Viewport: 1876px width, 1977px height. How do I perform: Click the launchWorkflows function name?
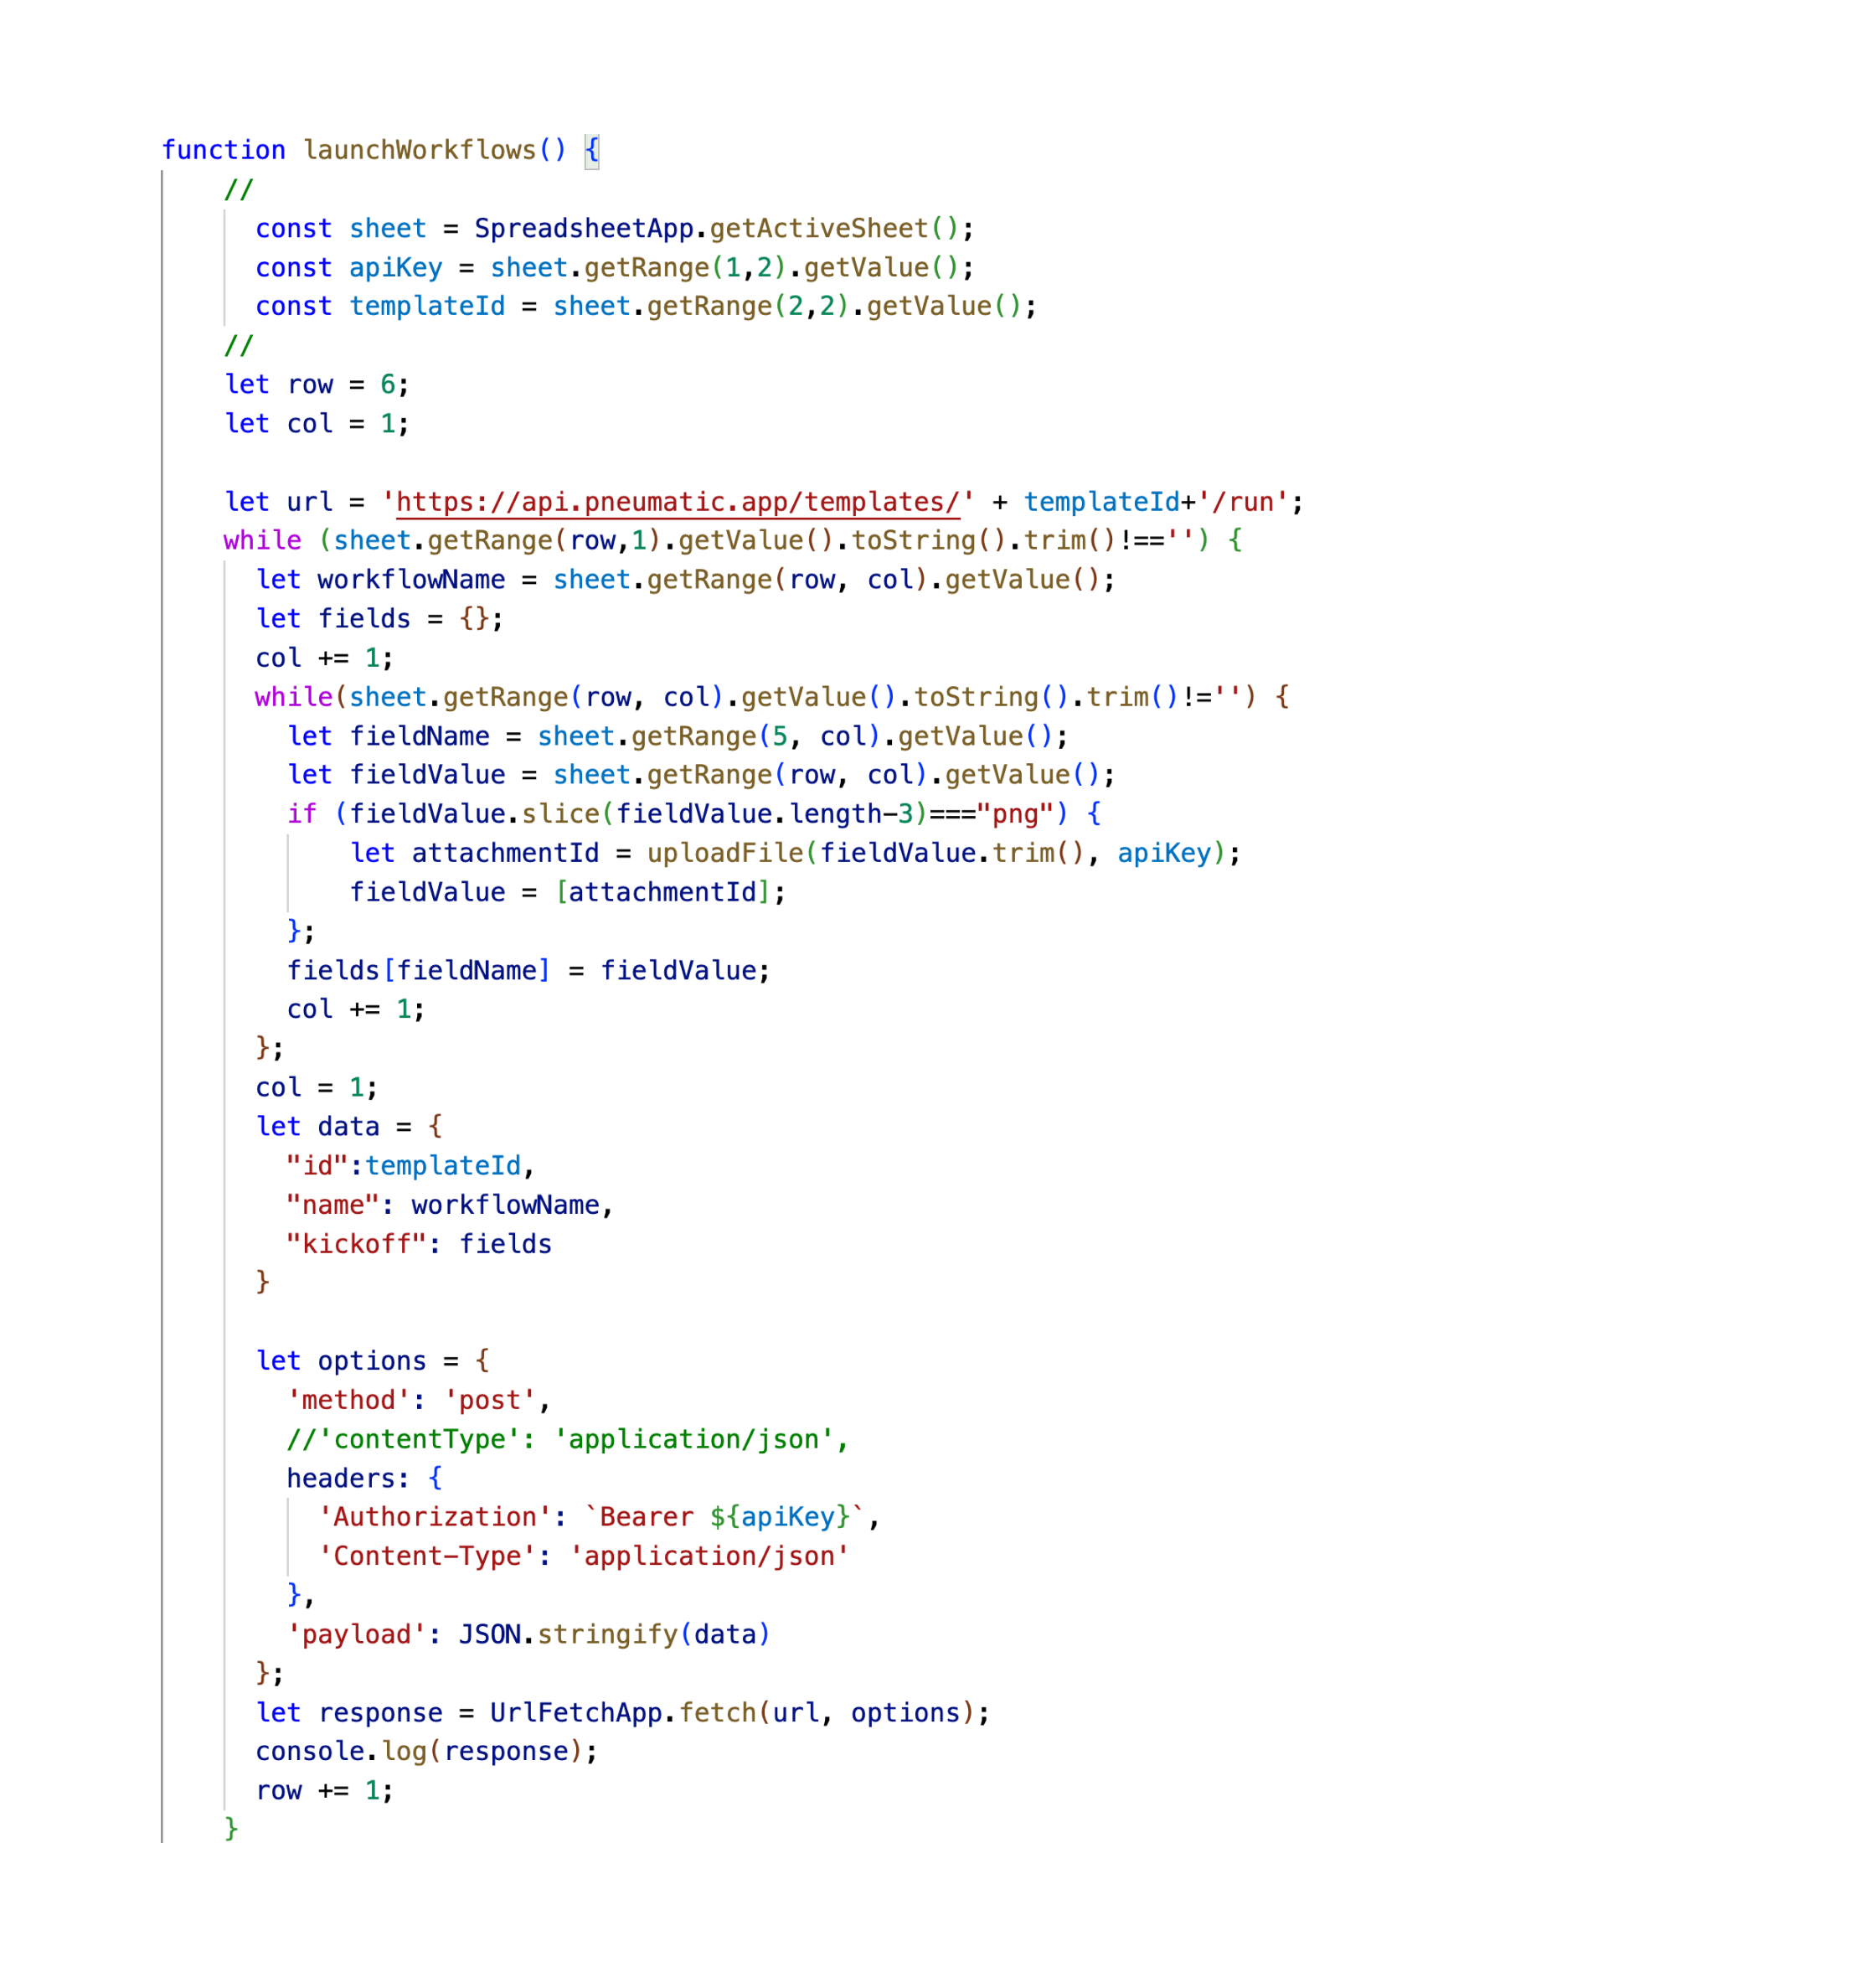click(x=419, y=151)
